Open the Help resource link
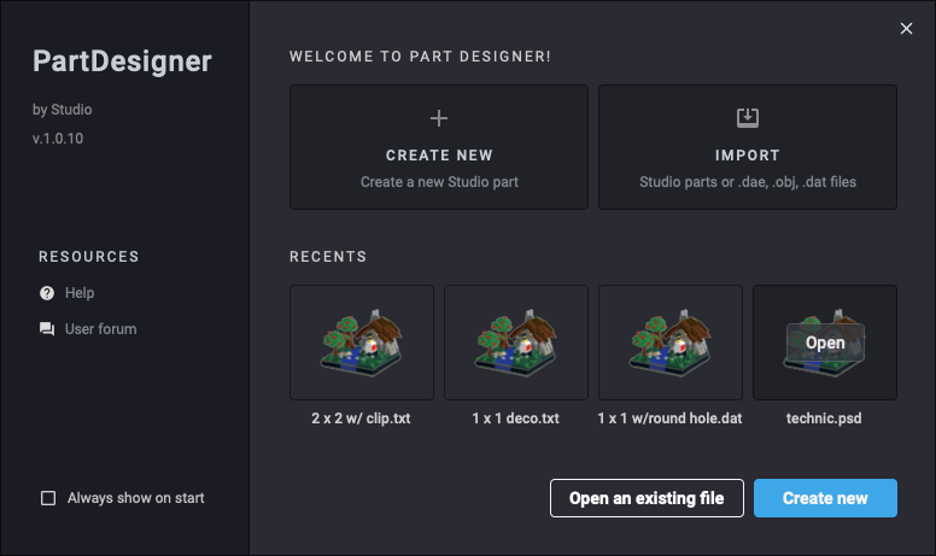Screen dimensions: 936x556 tap(79, 293)
